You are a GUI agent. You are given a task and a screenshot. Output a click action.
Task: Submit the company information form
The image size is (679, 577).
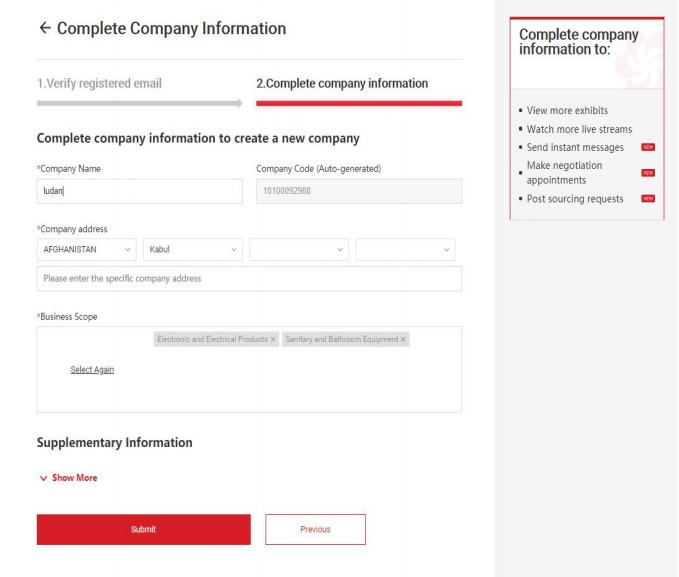(144, 529)
